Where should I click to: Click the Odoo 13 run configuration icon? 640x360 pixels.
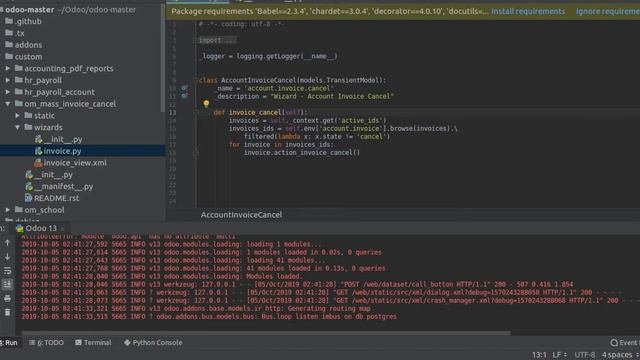tap(20, 228)
